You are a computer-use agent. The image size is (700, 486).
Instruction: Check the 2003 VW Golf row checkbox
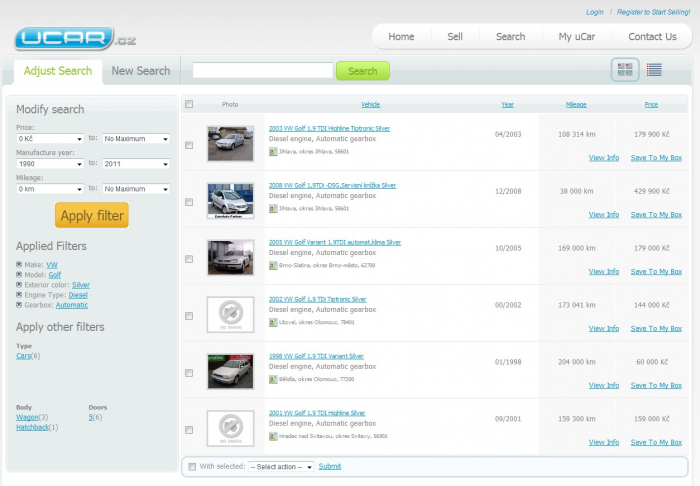189,145
